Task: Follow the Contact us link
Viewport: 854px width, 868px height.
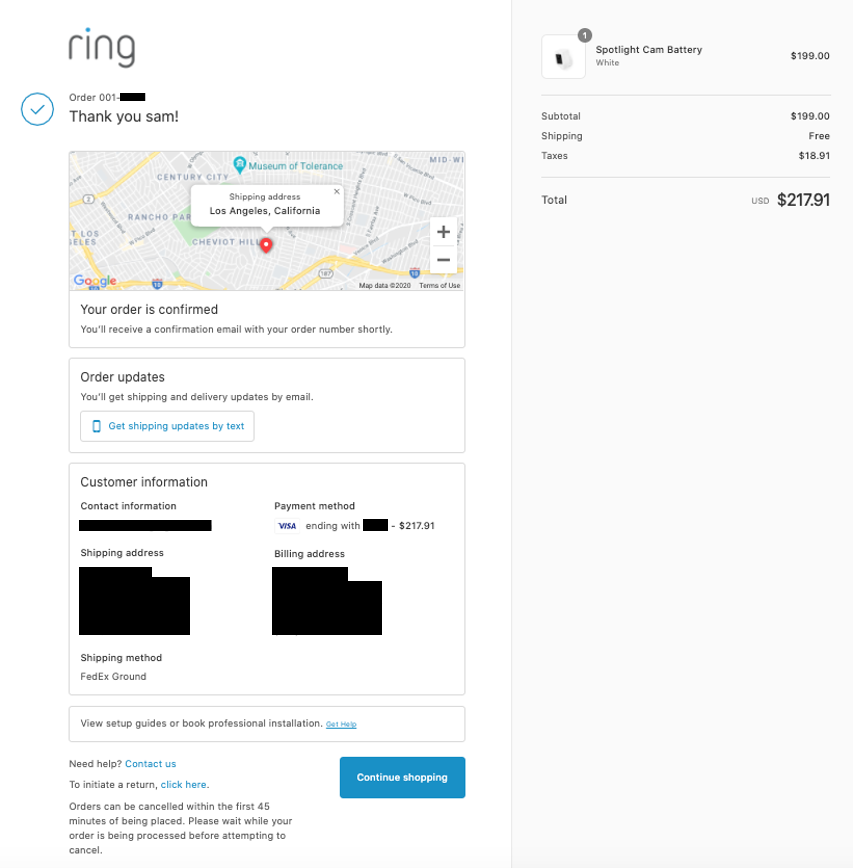Action: [x=150, y=764]
